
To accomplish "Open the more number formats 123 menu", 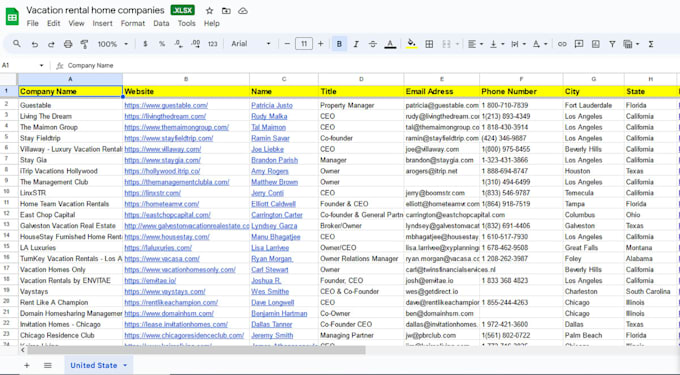I will [x=212, y=44].
